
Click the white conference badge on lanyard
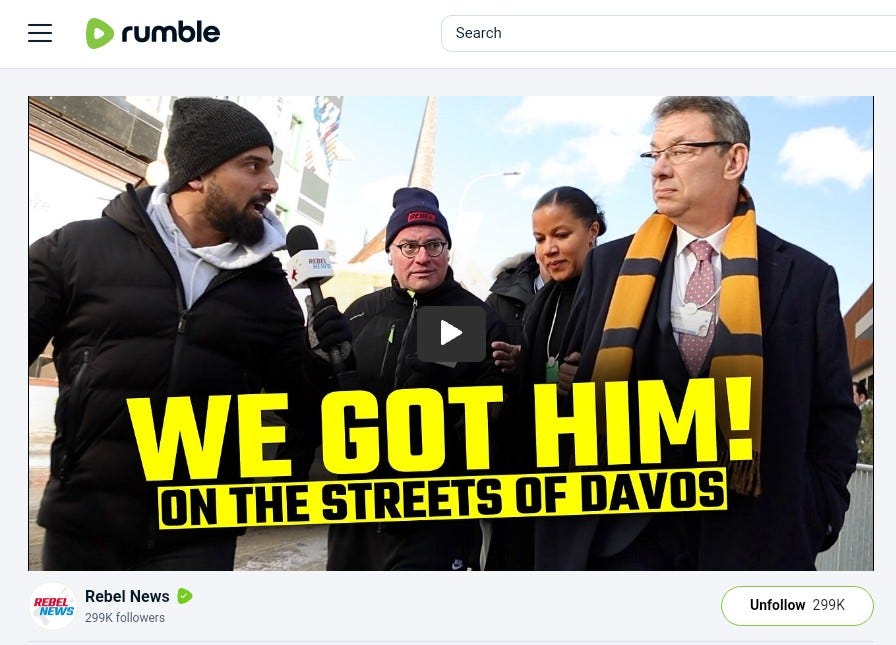(x=691, y=322)
